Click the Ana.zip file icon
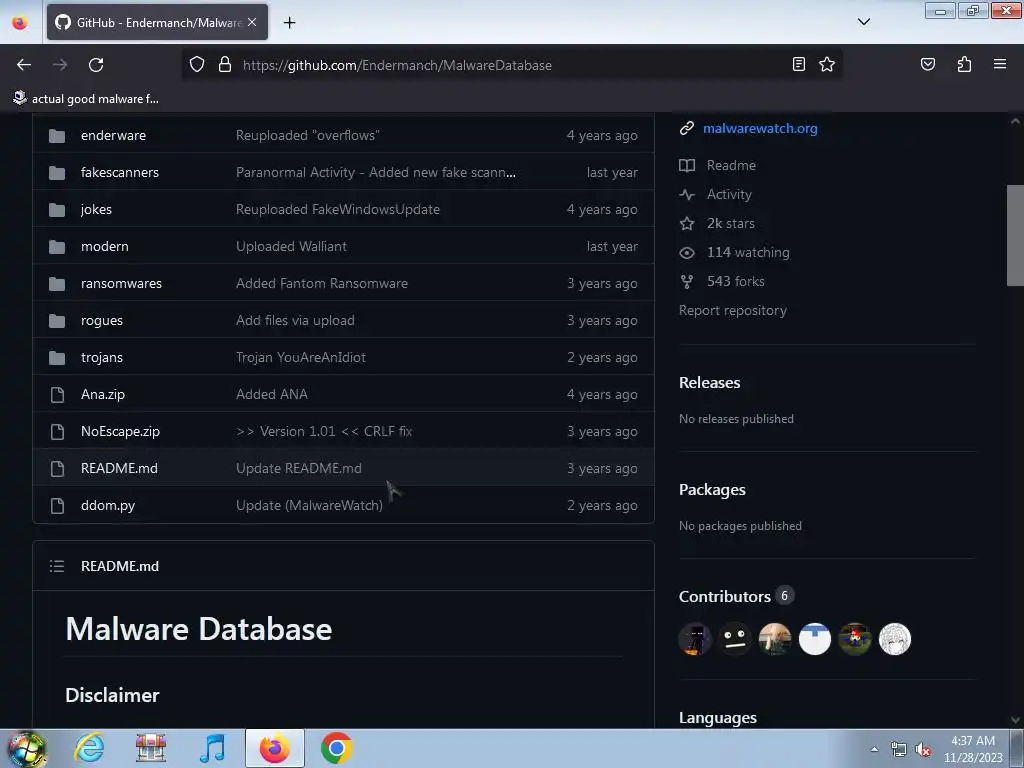 [57, 394]
